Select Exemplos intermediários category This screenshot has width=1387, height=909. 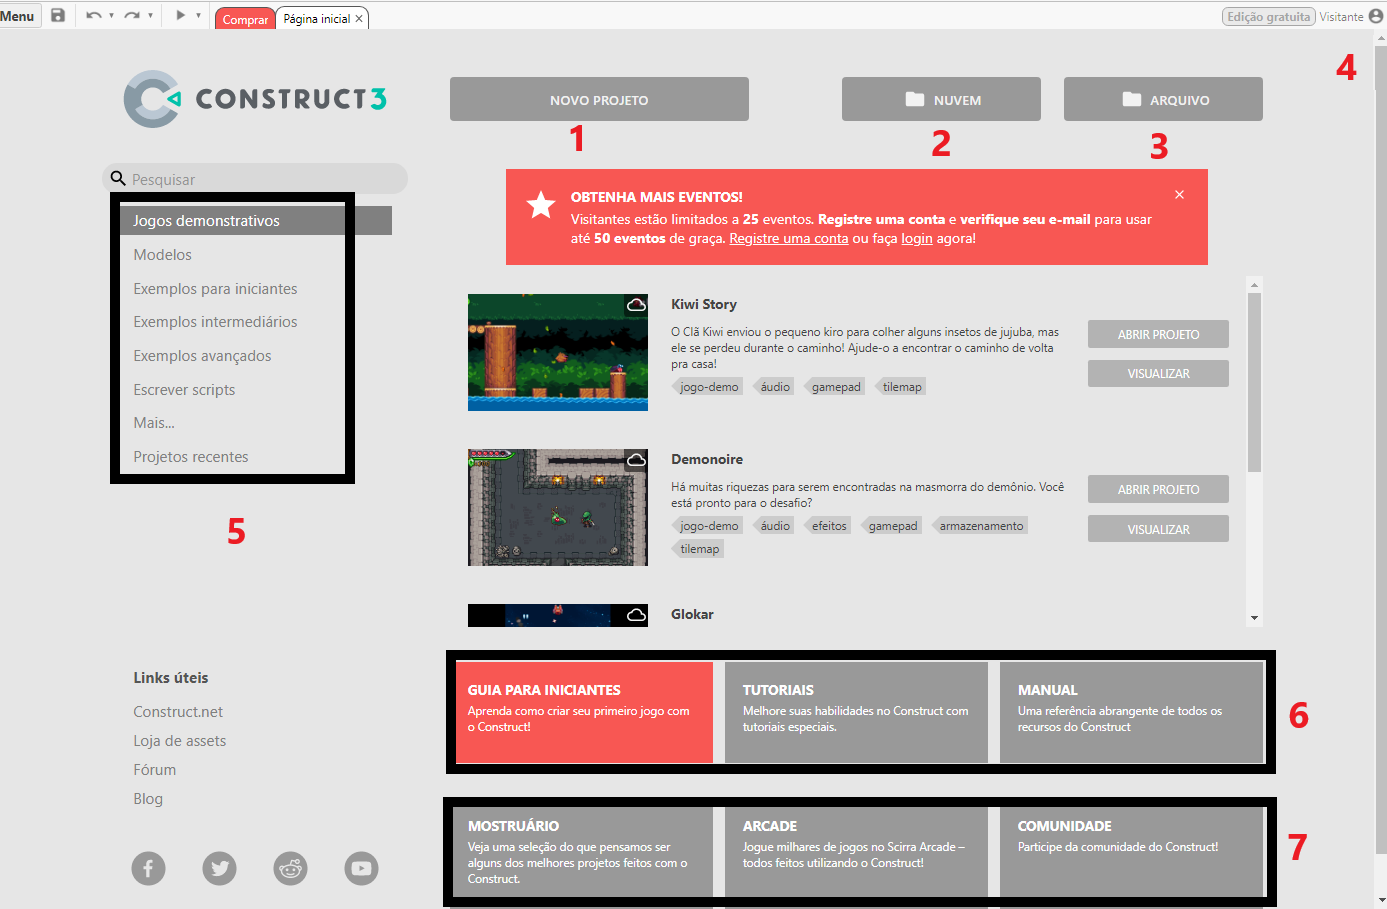click(215, 322)
